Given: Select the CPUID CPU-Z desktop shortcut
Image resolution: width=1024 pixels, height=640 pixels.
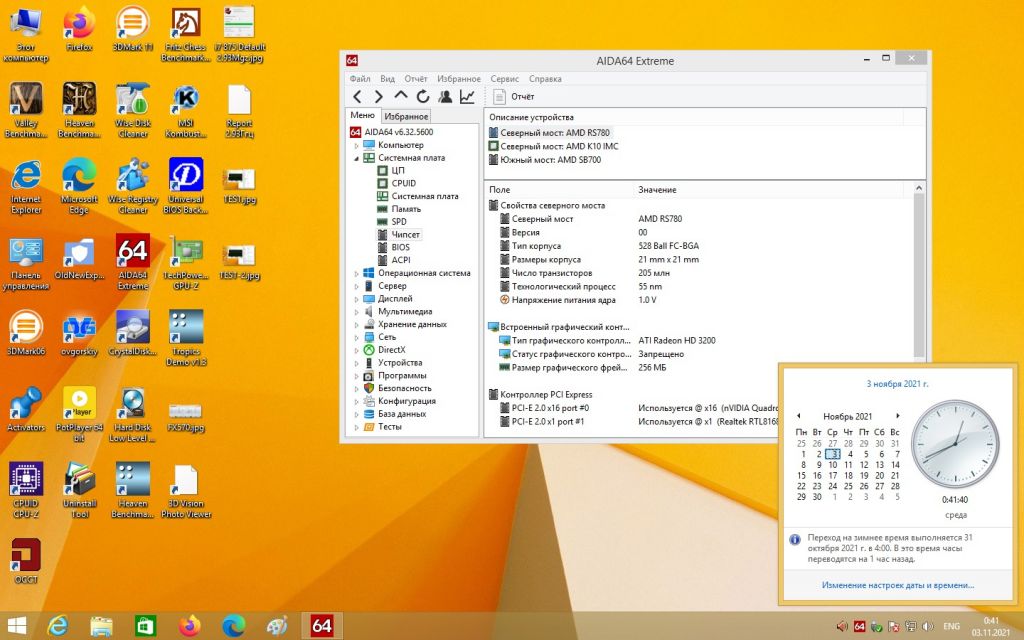Looking at the screenshot, I should coord(26,490).
